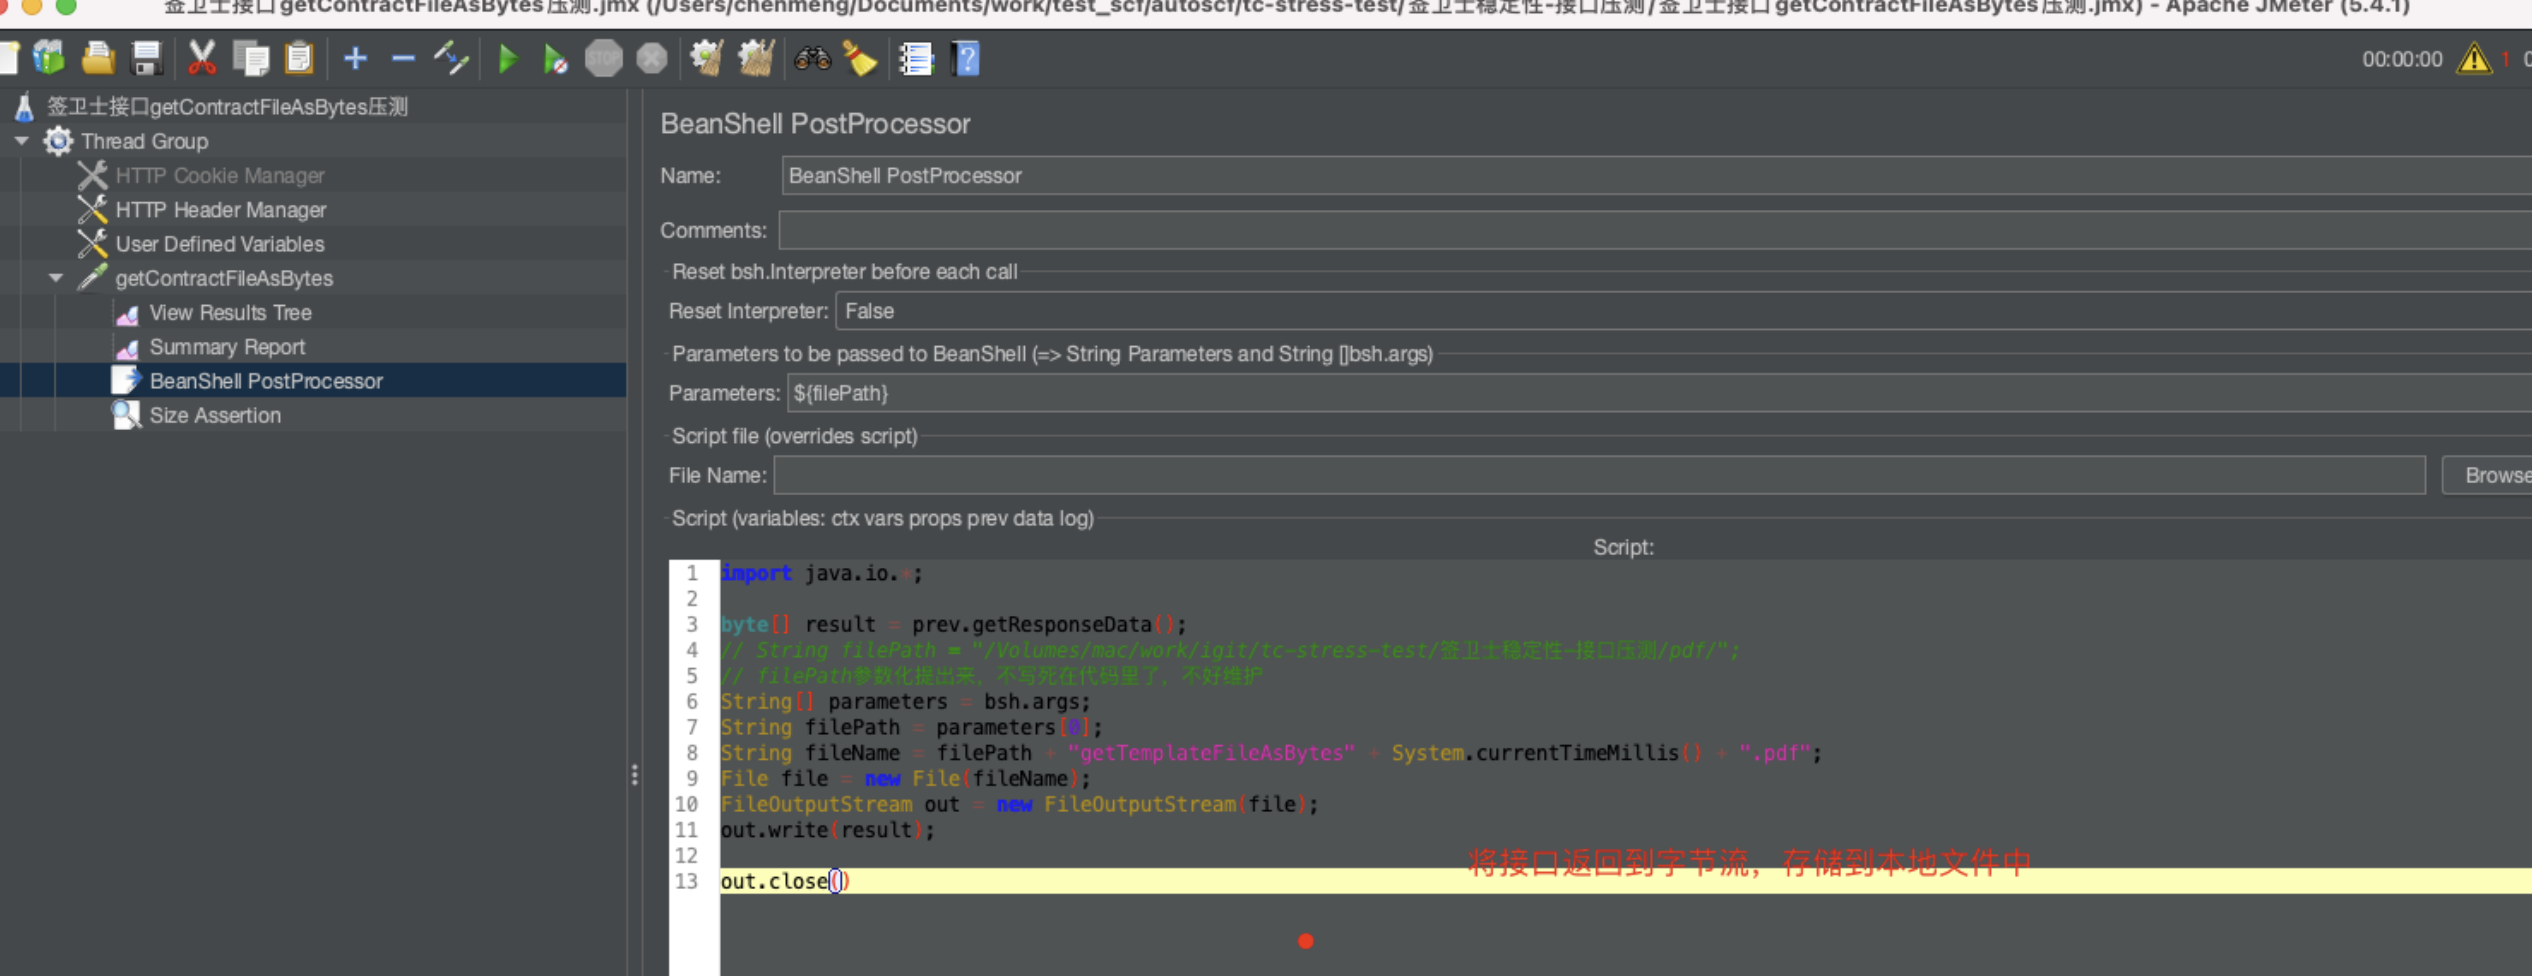
Task: Clear results with the Clear icon
Action: [707, 59]
